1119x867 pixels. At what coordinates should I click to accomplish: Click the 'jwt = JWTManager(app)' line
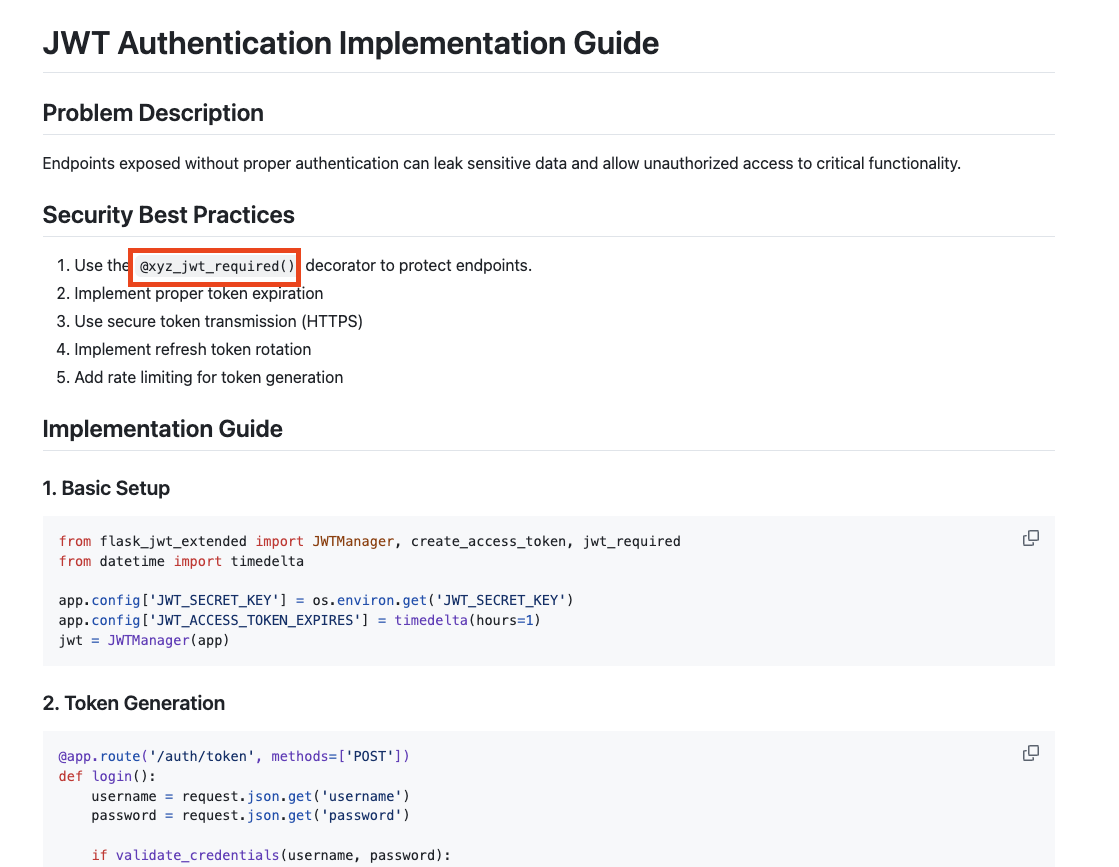click(144, 640)
